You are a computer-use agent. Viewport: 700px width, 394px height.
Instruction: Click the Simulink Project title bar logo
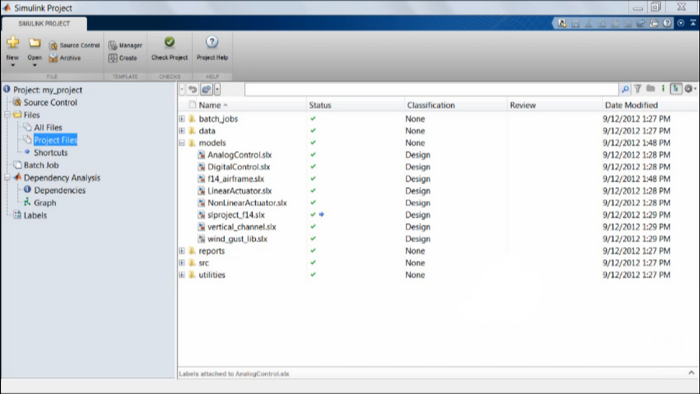click(7, 8)
